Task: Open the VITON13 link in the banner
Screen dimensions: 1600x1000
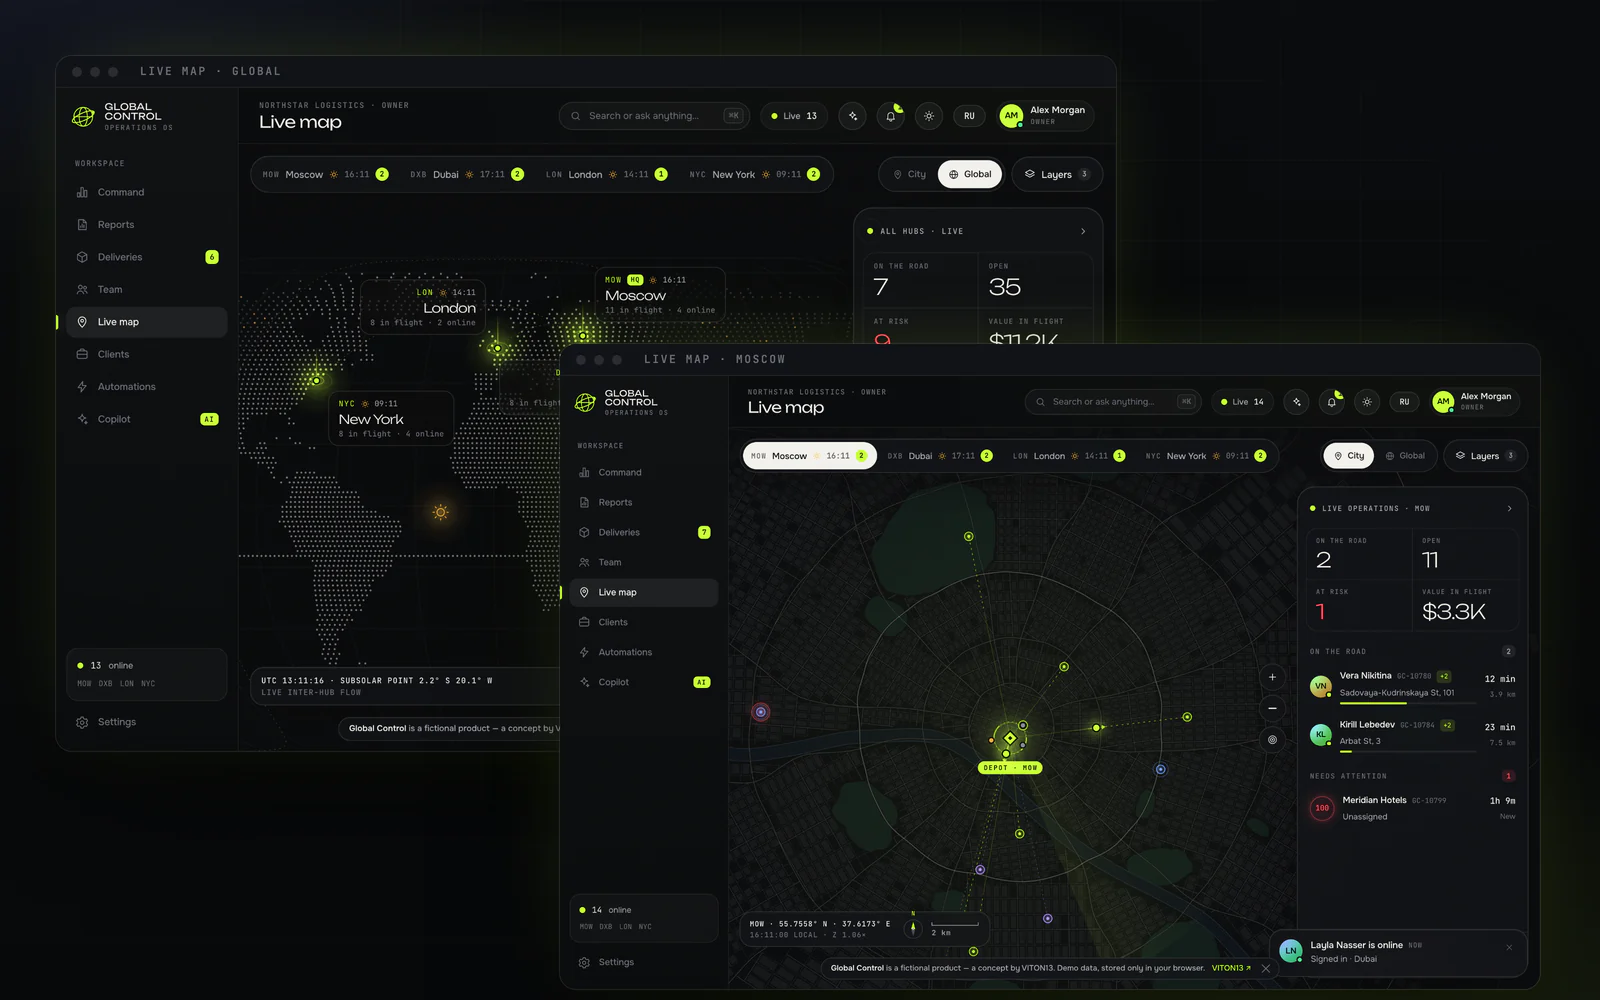Action: [1231, 968]
